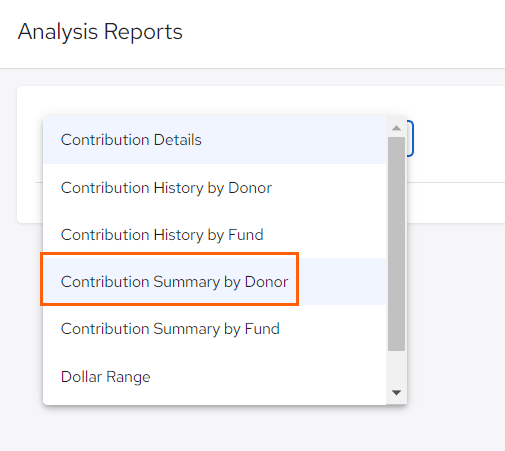Image resolution: width=505 pixels, height=451 pixels.
Task: Click blank row space right of Dollar Range
Action: pos(267,377)
